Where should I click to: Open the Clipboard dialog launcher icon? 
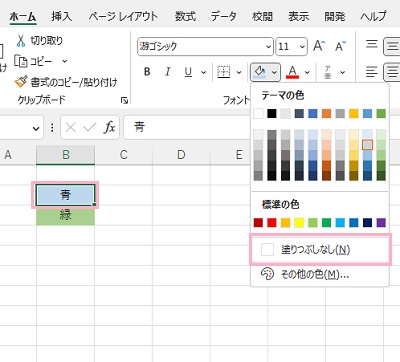point(125,100)
